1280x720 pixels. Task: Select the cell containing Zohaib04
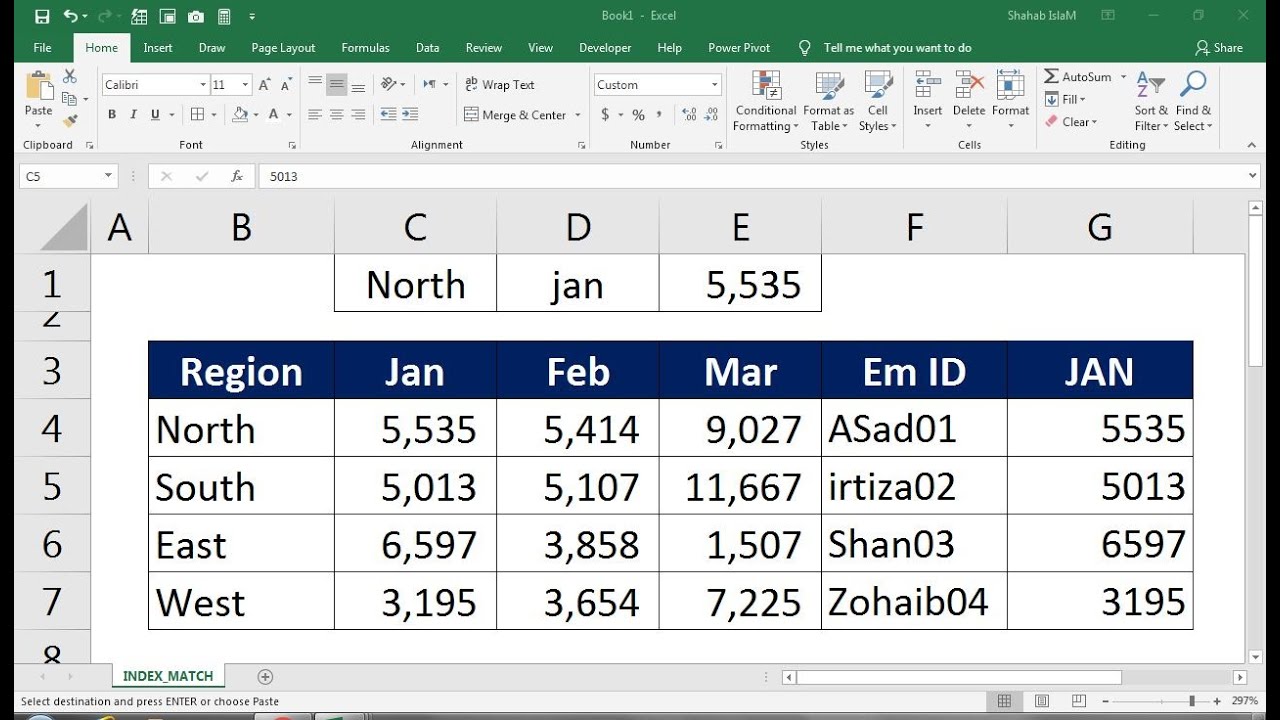[914, 601]
